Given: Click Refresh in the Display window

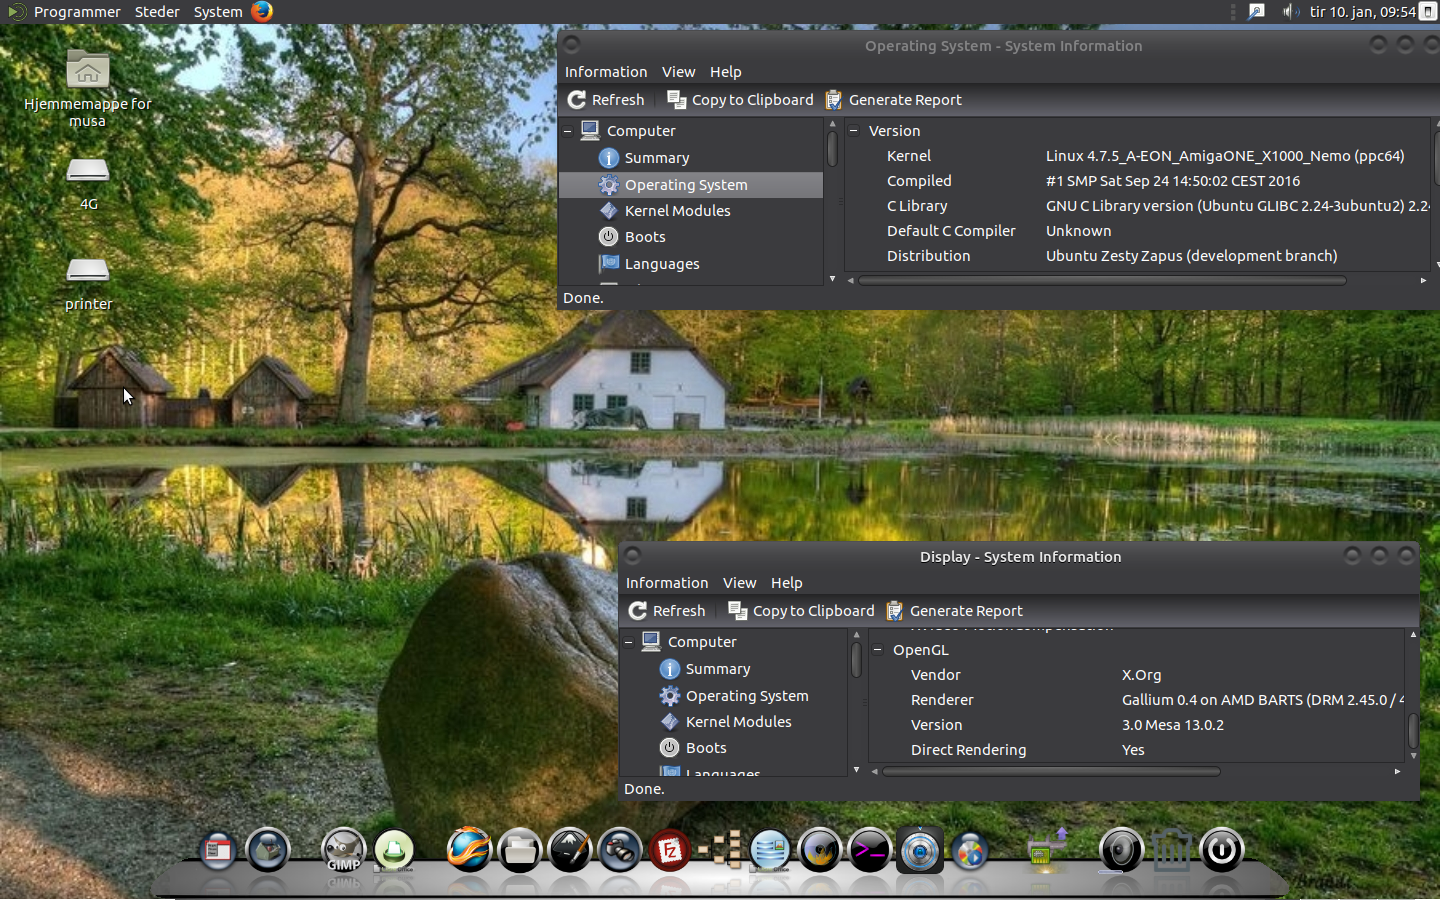Looking at the screenshot, I should click(x=667, y=611).
